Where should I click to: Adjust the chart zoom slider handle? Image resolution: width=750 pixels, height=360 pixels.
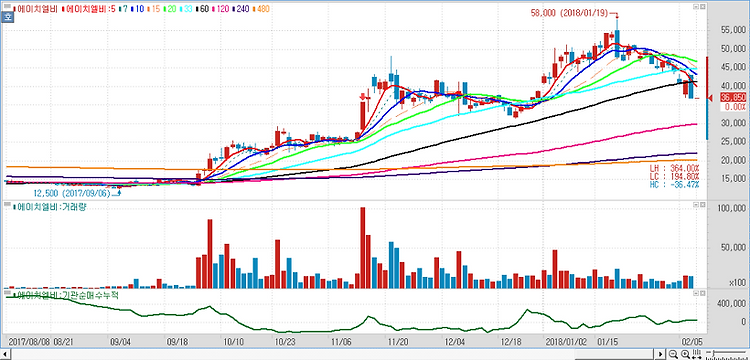click(713, 354)
